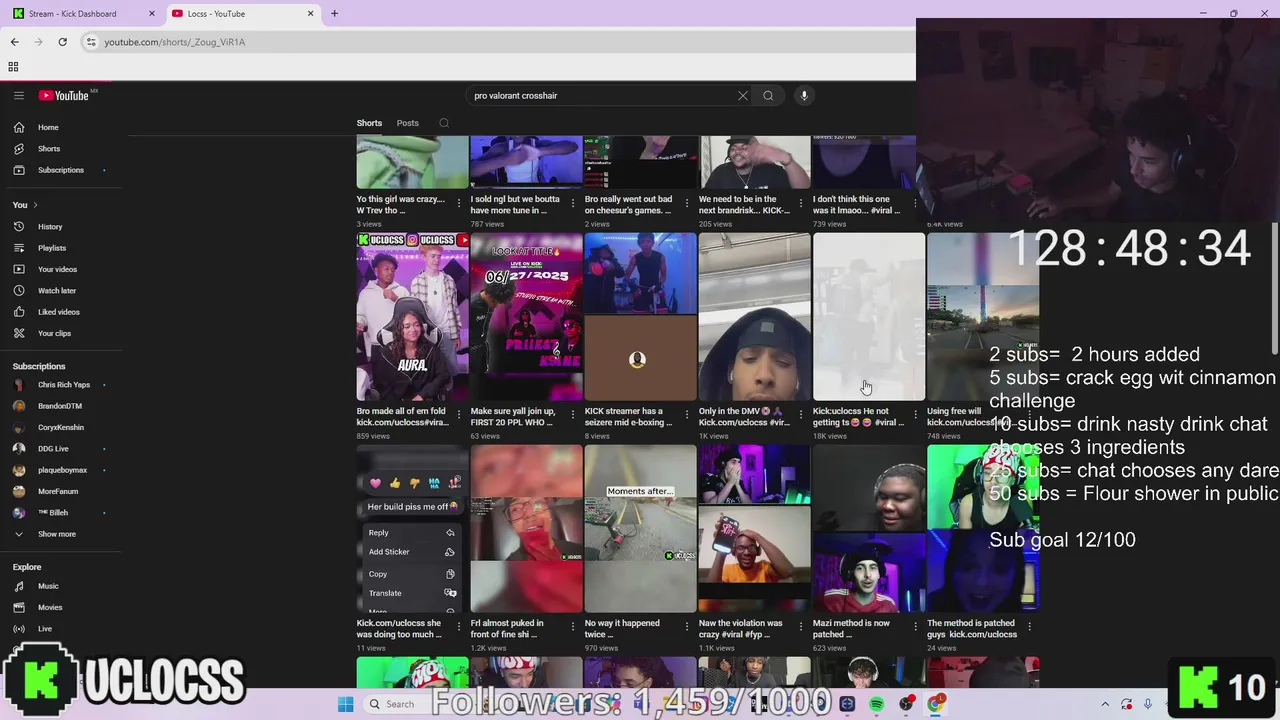Viewport: 1280px width, 720px height.
Task: Open options menu for 'Bro made all of em fold'
Action: pyautogui.click(x=459, y=415)
